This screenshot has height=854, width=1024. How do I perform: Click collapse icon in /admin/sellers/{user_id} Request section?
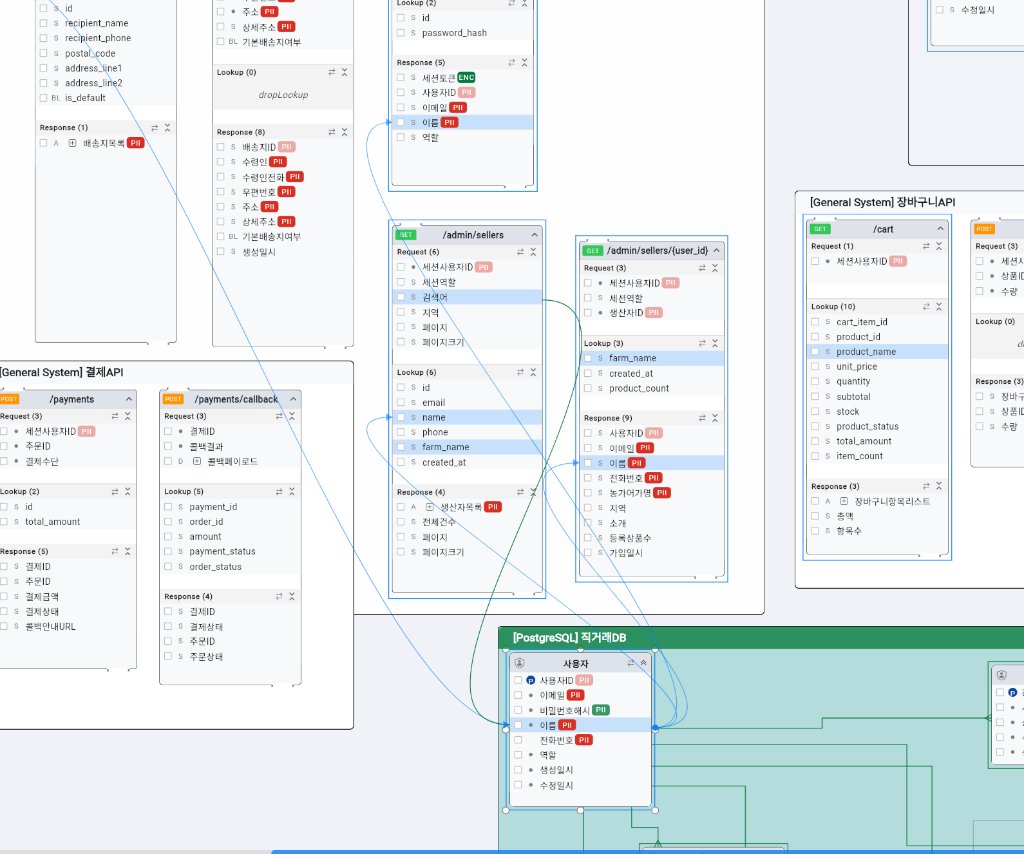coord(715,268)
